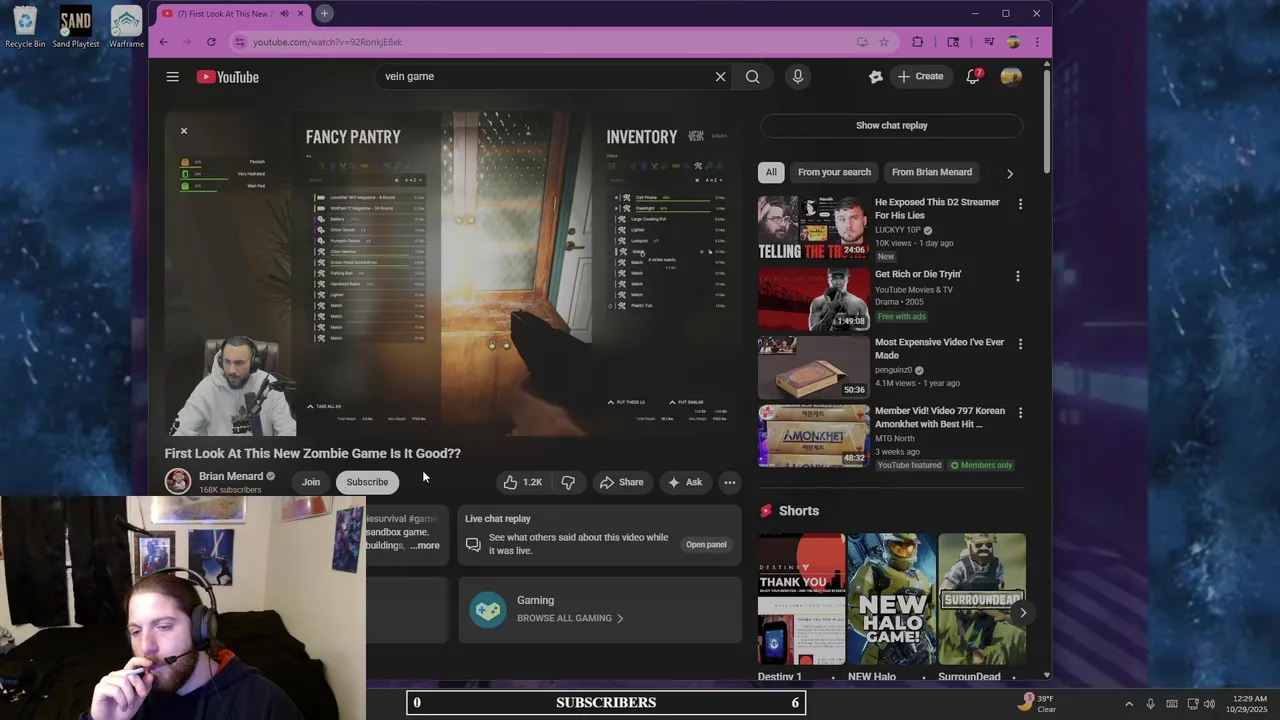1280x720 pixels.
Task: Open the browser media control icon
Action: [989, 42]
